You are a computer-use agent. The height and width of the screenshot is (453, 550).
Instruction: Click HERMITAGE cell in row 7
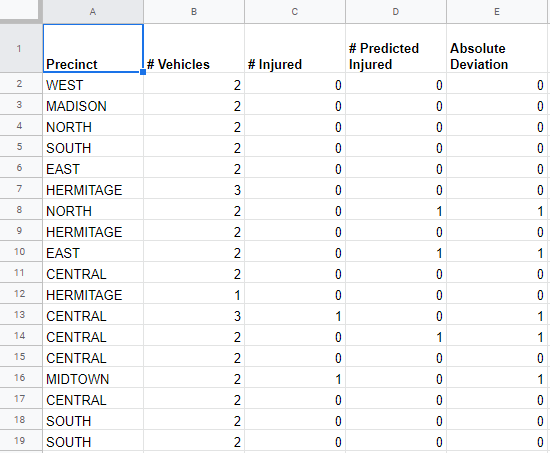tap(93, 189)
